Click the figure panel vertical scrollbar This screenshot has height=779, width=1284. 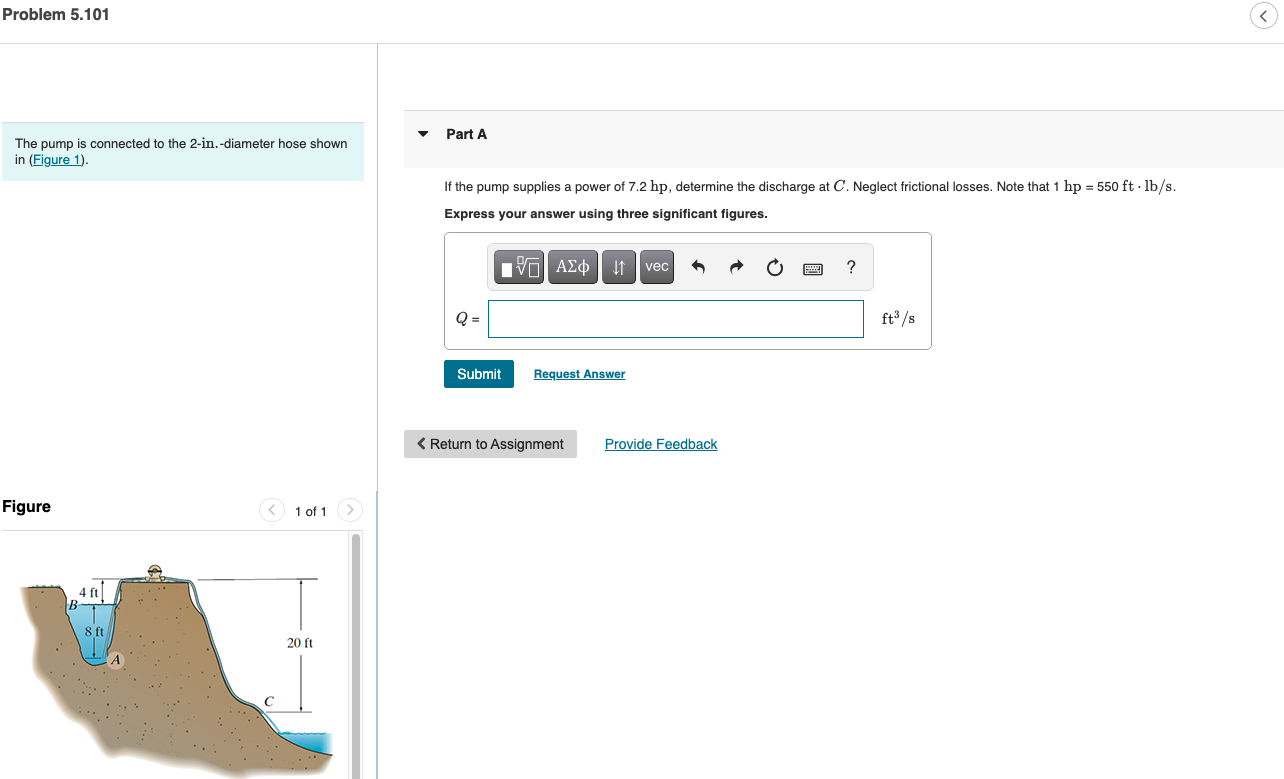point(356,655)
